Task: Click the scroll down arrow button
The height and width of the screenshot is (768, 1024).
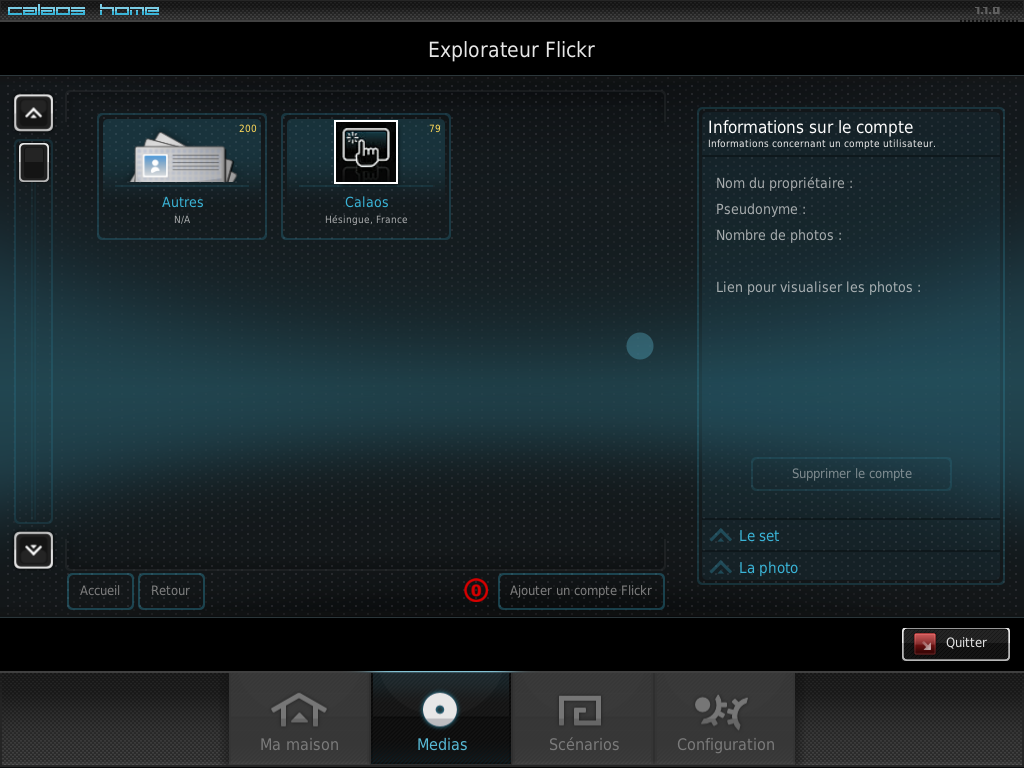Action: 33,550
